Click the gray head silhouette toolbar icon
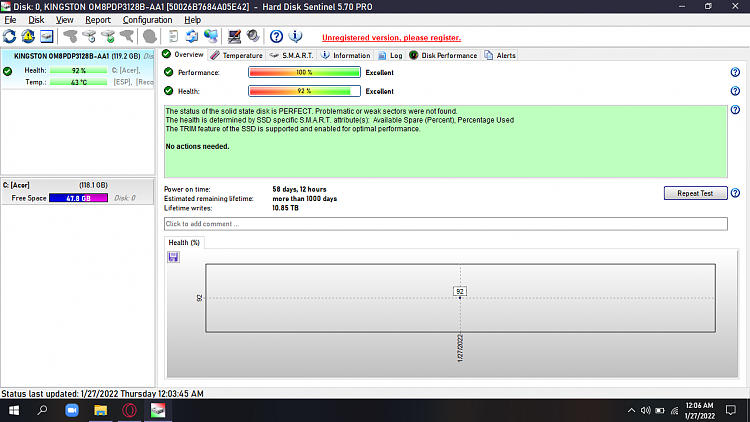 pos(150,36)
